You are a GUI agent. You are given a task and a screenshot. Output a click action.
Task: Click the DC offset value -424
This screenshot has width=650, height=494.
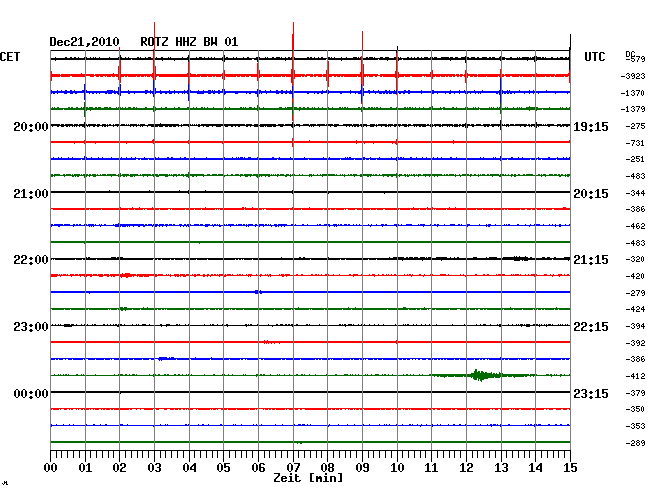coord(635,309)
